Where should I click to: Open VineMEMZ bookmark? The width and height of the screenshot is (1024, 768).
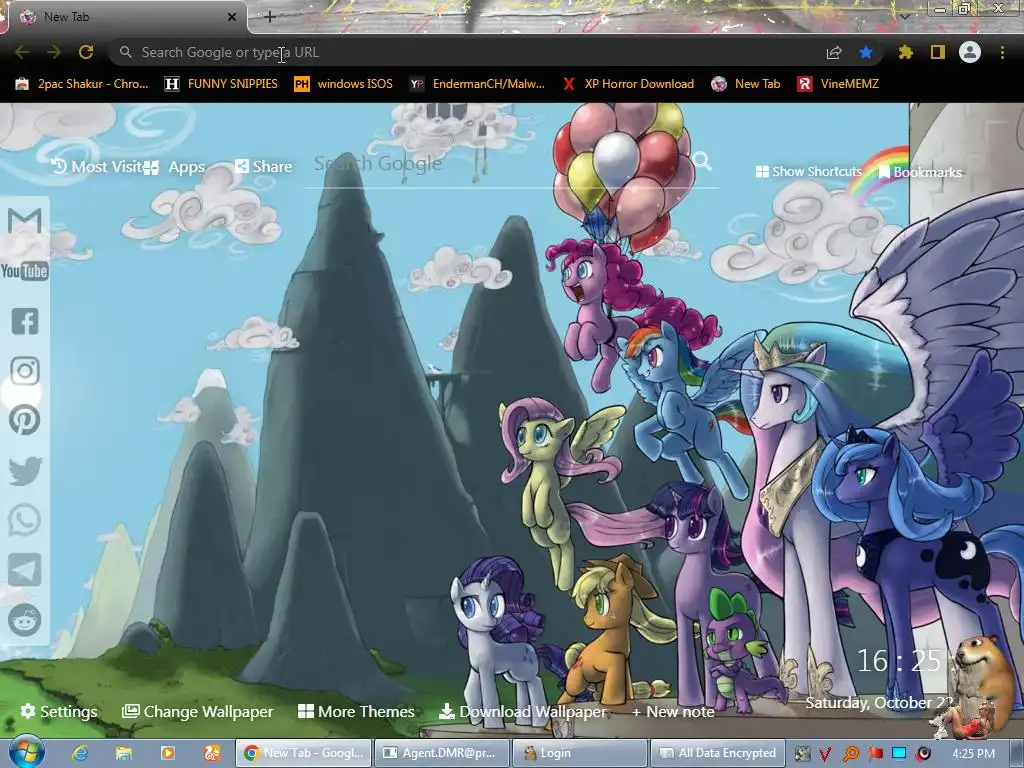[839, 84]
